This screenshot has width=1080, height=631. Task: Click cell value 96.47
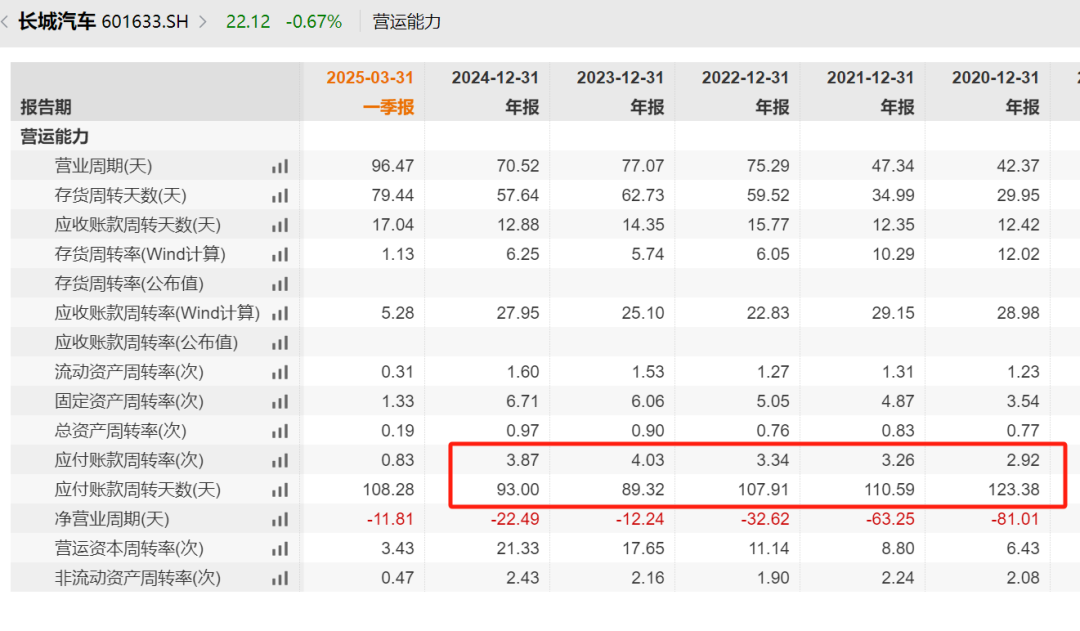[393, 166]
